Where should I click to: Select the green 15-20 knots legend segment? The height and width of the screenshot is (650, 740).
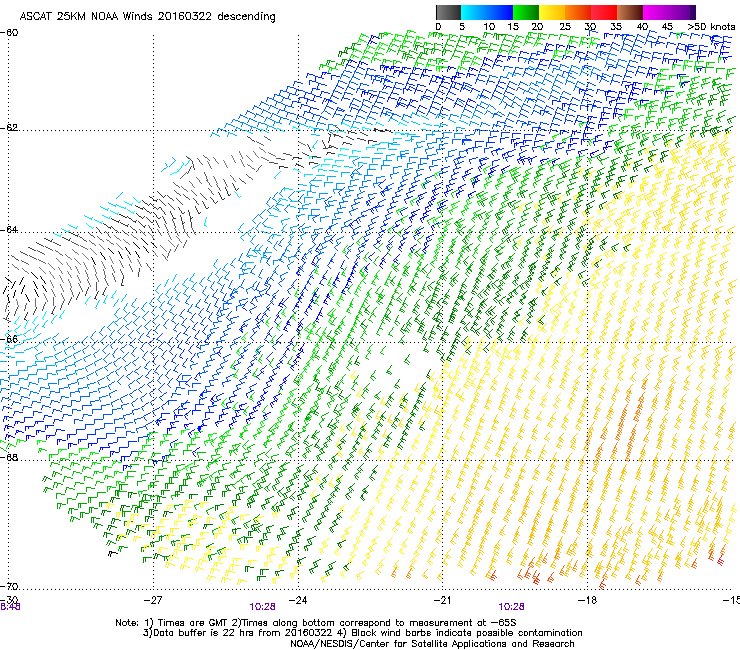[526, 12]
